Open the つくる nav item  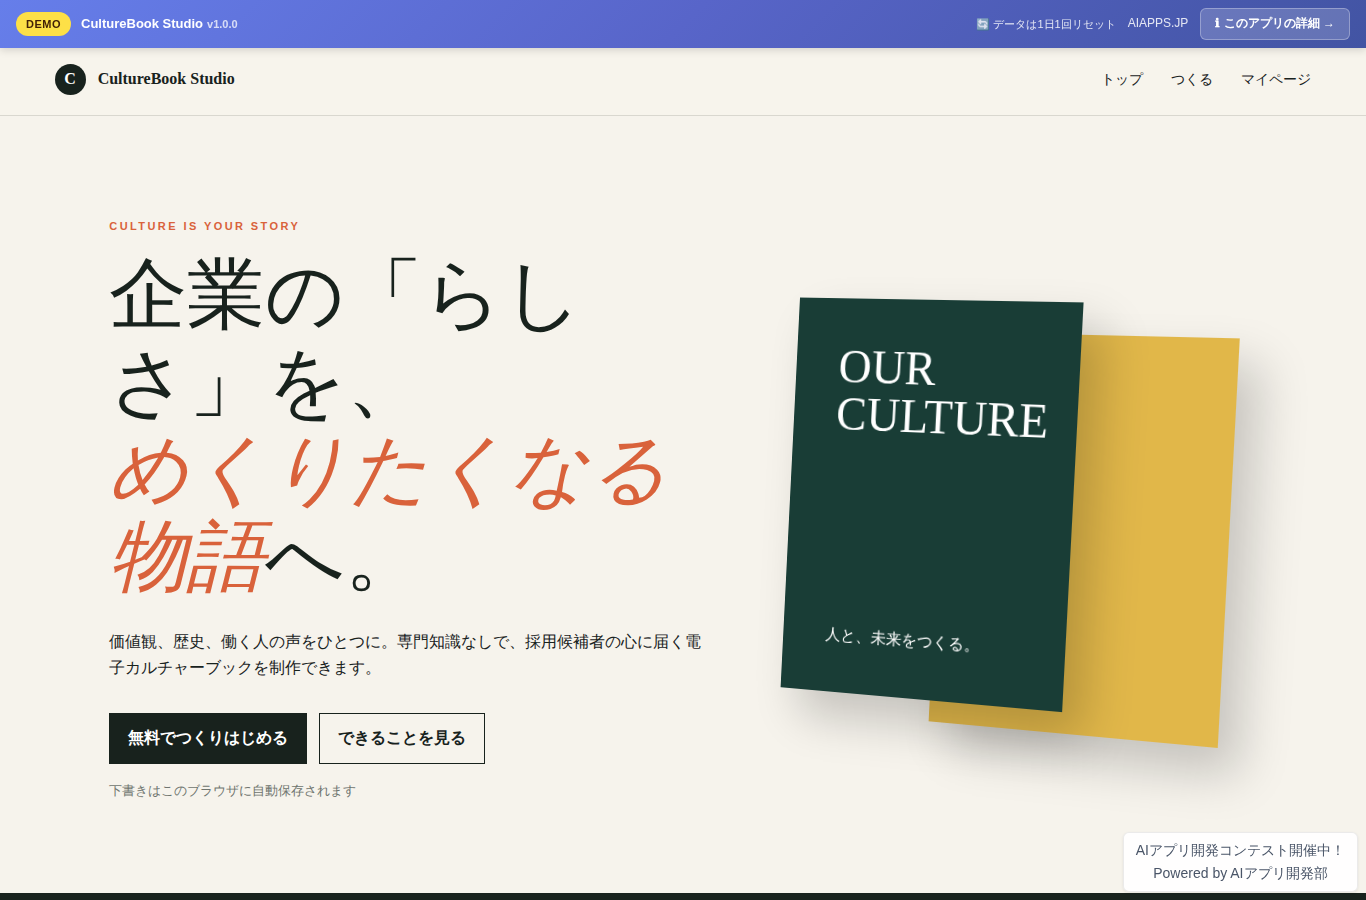tap(1192, 79)
